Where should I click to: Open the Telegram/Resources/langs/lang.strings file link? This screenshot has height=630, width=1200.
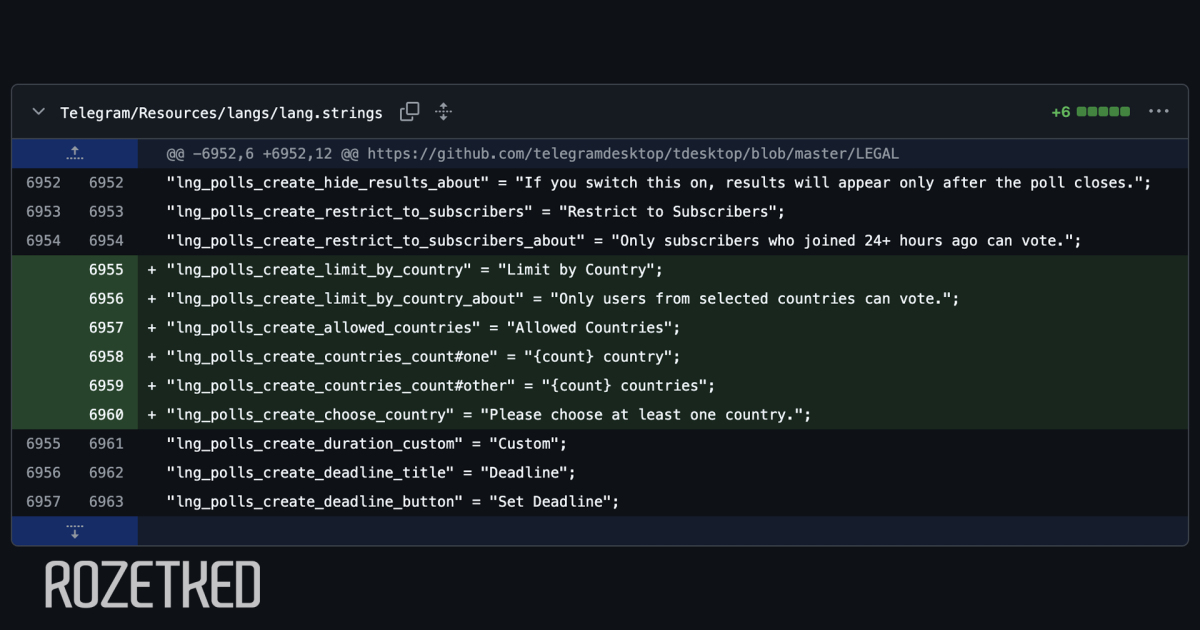221,113
